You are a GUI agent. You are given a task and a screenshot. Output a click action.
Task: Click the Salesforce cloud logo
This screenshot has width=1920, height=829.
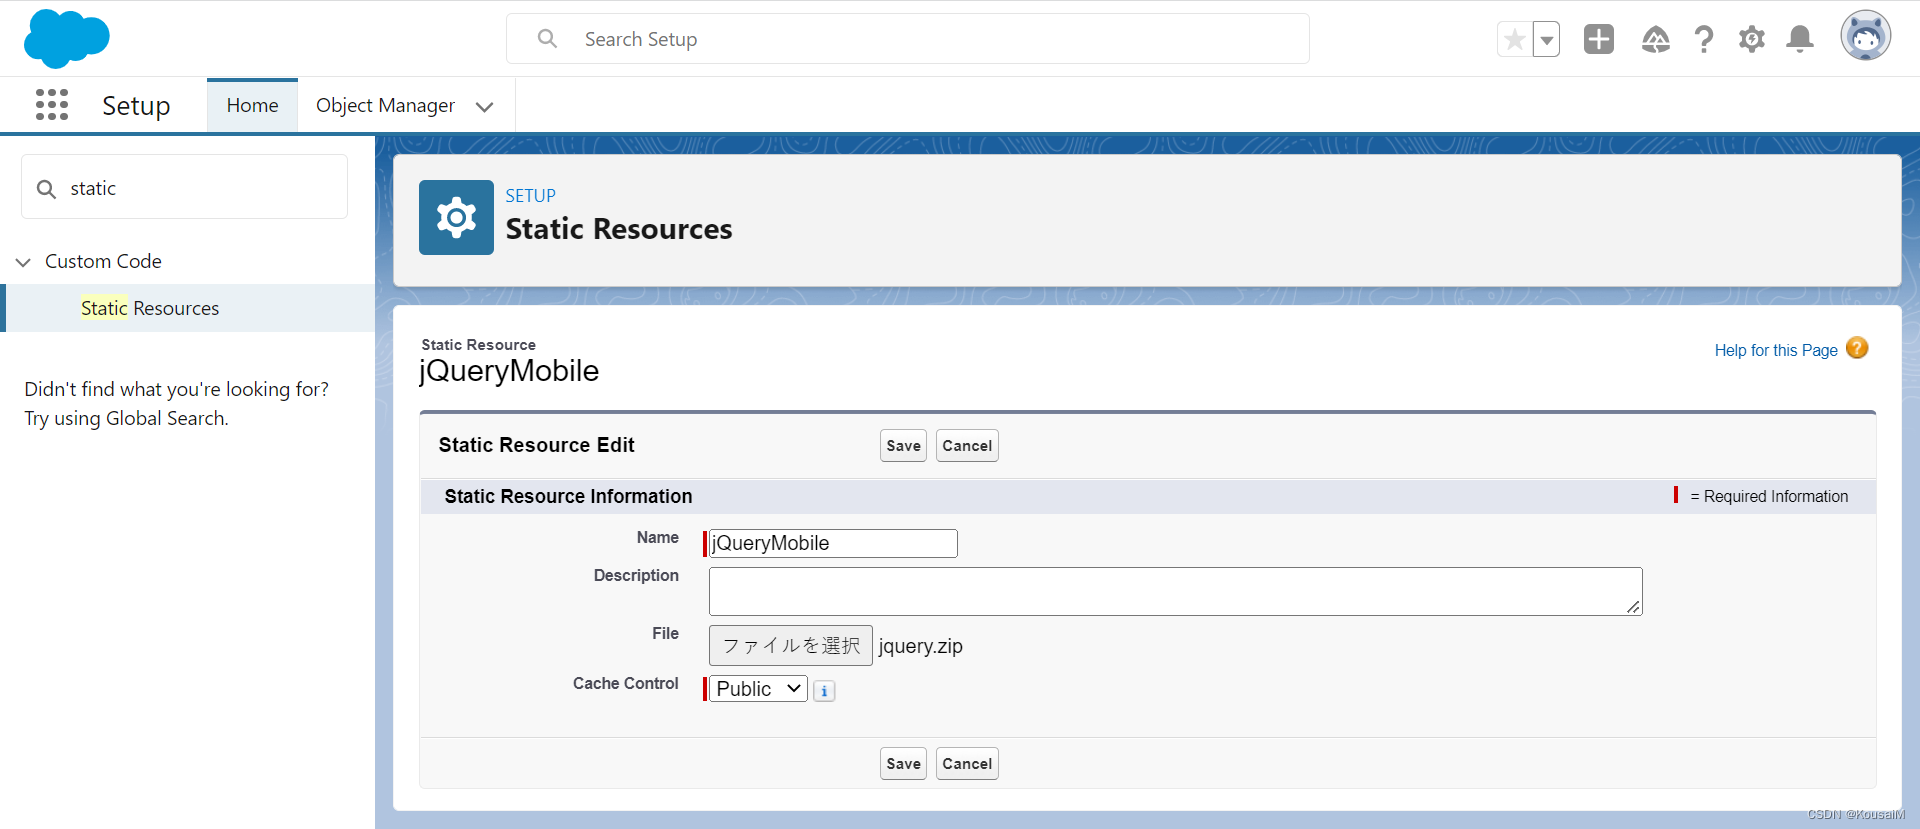66,38
